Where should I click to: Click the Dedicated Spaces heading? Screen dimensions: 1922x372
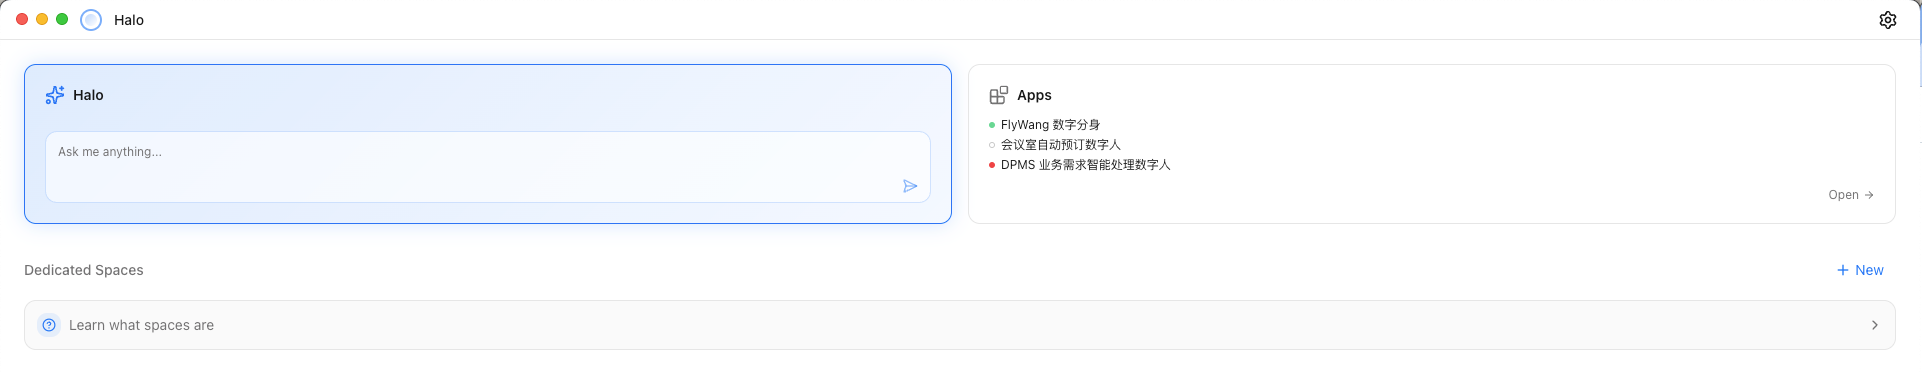click(x=84, y=270)
